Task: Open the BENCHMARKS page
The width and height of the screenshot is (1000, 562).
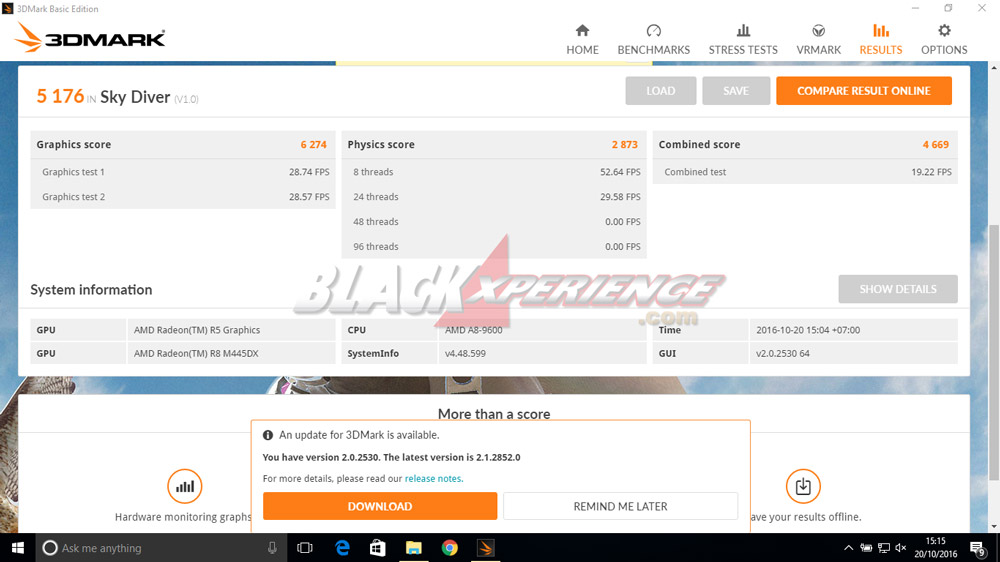Action: pyautogui.click(x=653, y=40)
